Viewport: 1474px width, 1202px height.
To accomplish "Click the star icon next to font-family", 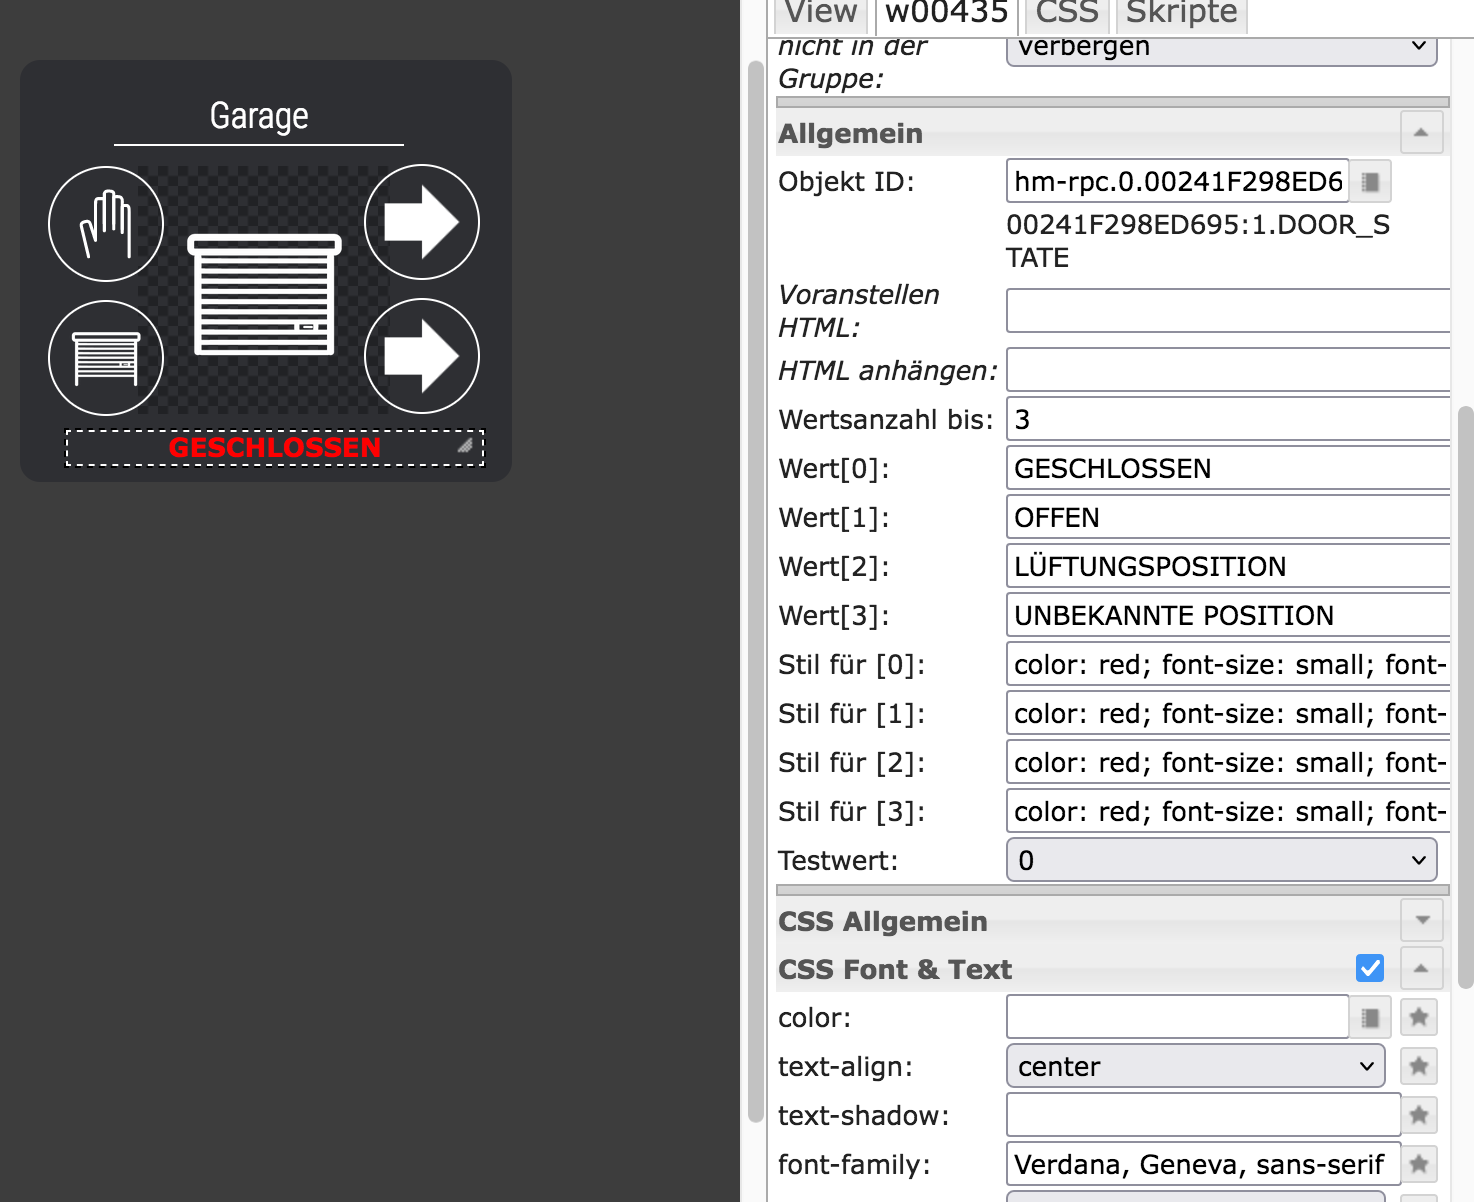I will [x=1419, y=1165].
